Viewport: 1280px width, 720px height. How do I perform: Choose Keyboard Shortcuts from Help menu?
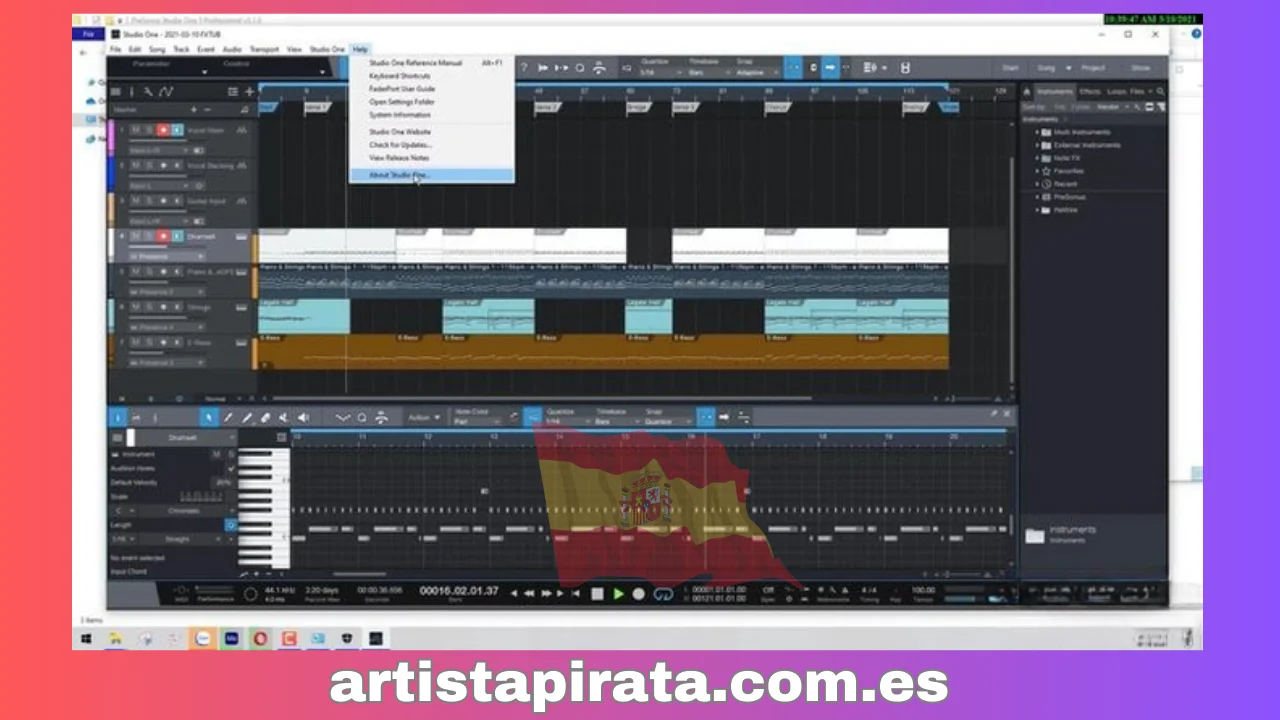coord(431,76)
